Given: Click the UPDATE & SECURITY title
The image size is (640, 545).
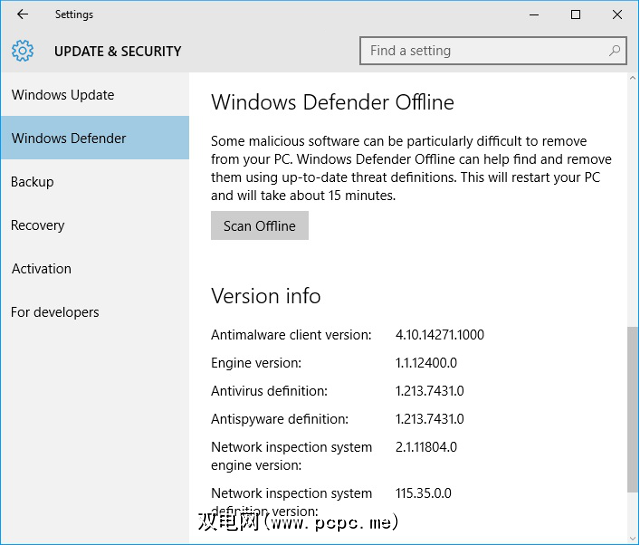Looking at the screenshot, I should [x=118, y=51].
